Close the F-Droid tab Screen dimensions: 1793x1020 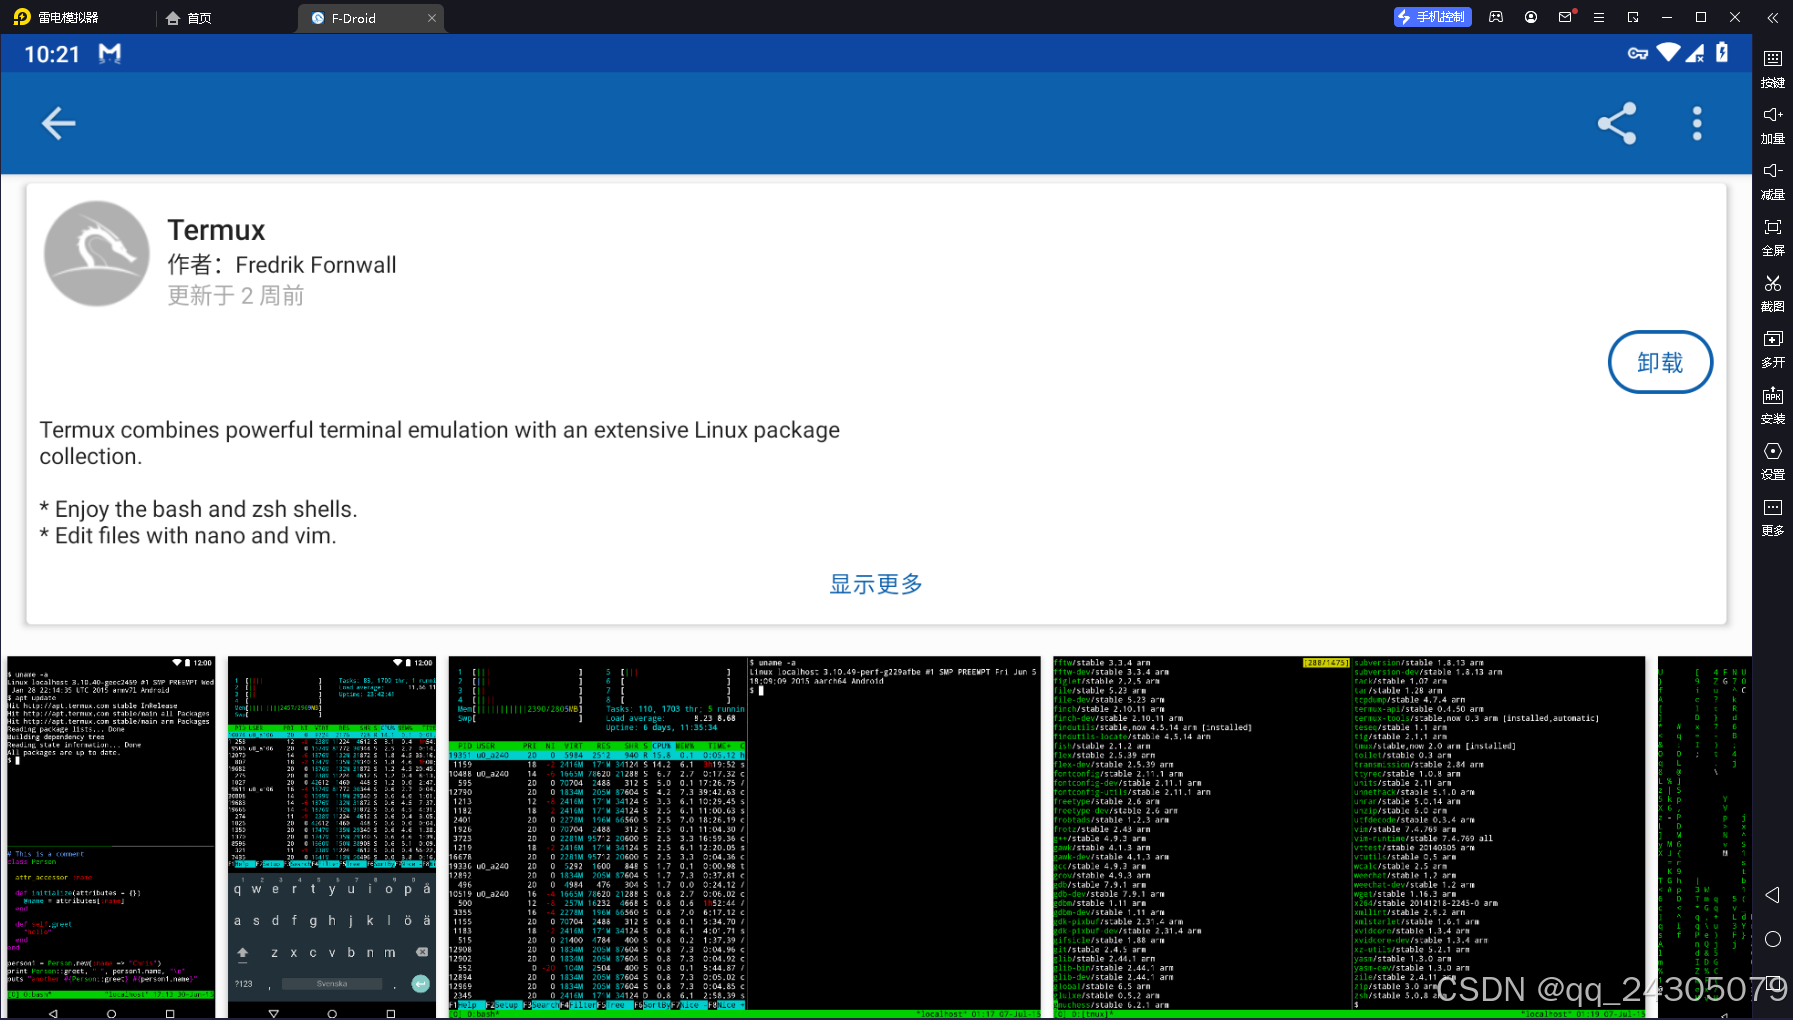click(432, 18)
